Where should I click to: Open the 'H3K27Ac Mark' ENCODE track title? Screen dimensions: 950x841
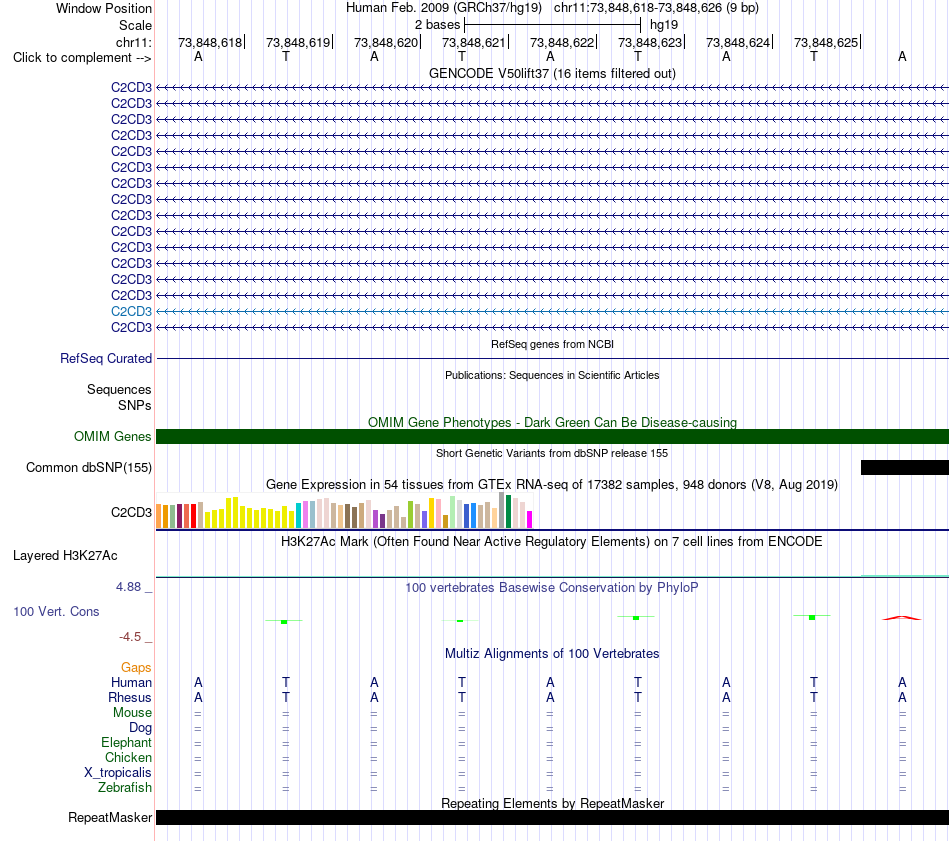552,542
